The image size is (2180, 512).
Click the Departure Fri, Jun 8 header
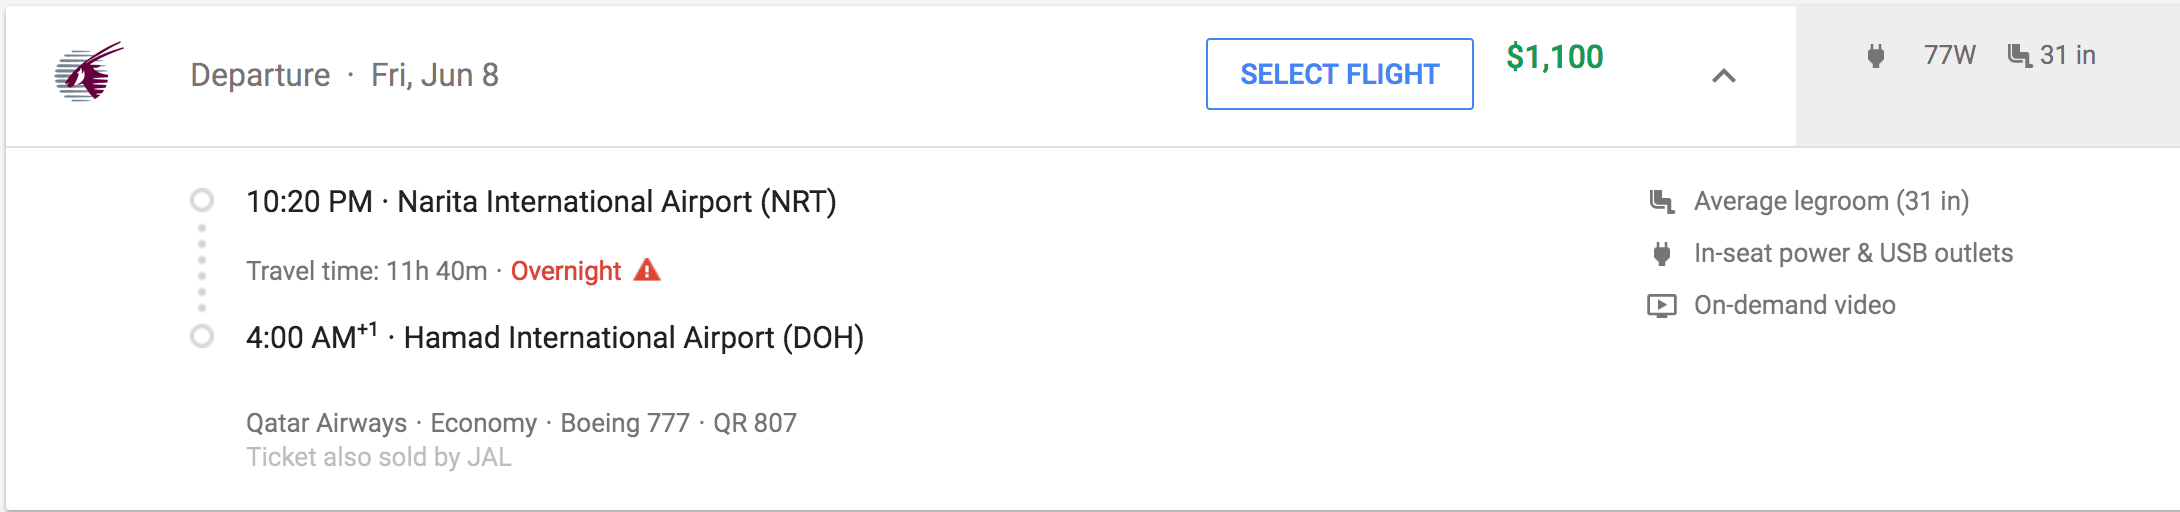tap(344, 75)
